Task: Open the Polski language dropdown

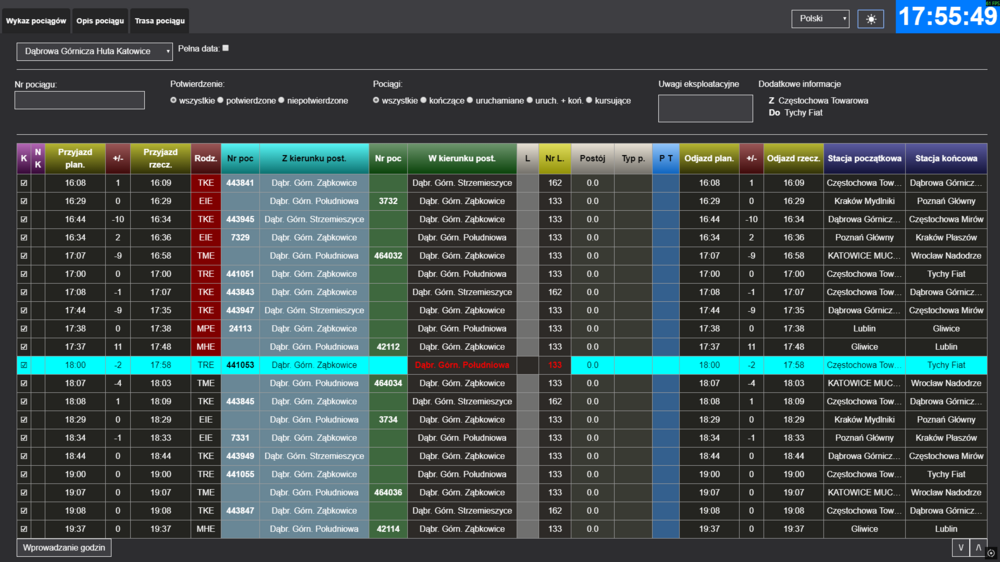Action: pyautogui.click(x=820, y=19)
